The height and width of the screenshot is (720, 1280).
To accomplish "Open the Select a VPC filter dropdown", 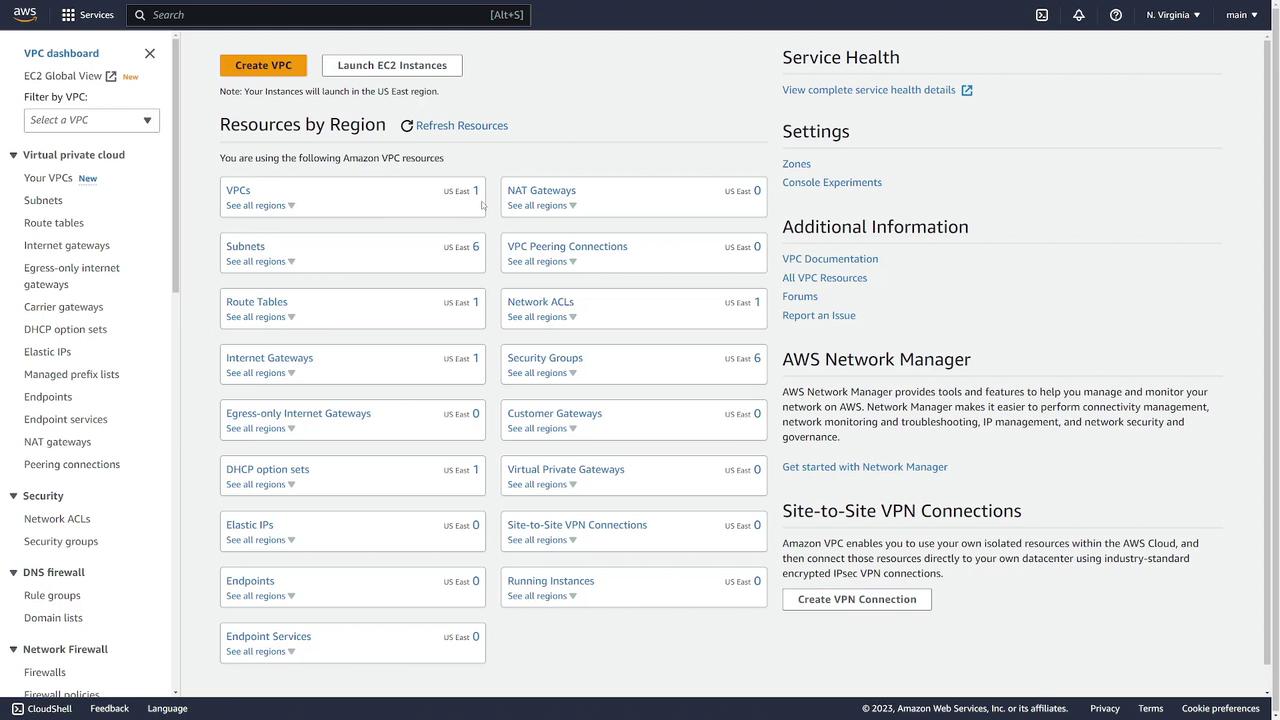I will pyautogui.click(x=91, y=120).
